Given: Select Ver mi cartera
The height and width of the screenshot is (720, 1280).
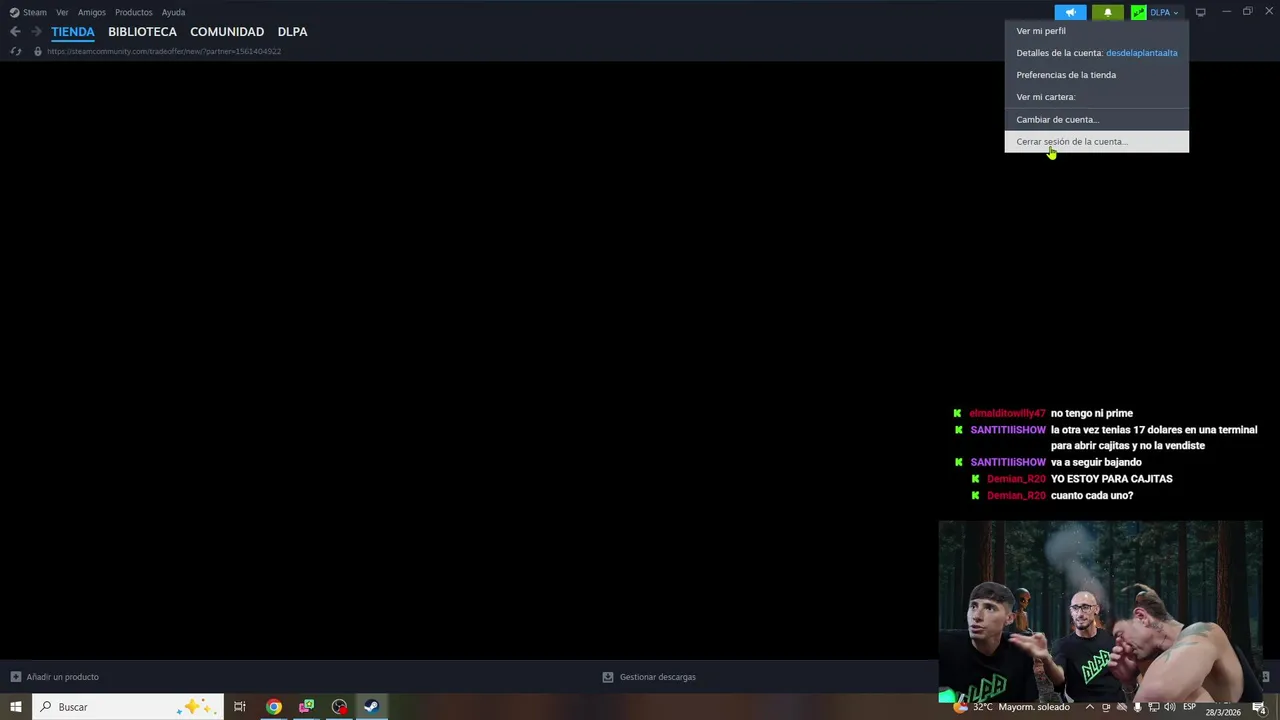Looking at the screenshot, I should 1097,97.
